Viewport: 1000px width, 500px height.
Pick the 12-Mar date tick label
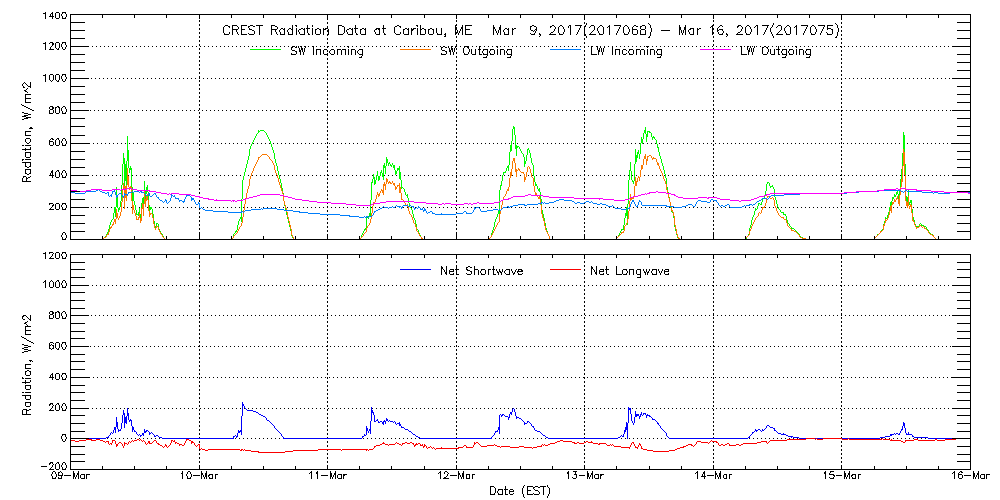pos(456,478)
